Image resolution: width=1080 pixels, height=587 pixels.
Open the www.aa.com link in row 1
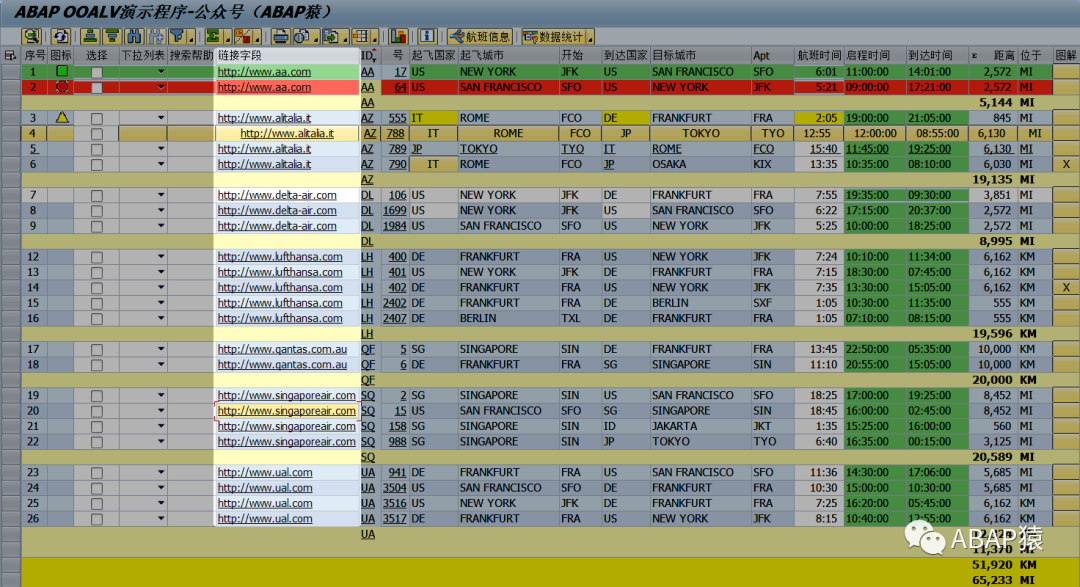264,72
